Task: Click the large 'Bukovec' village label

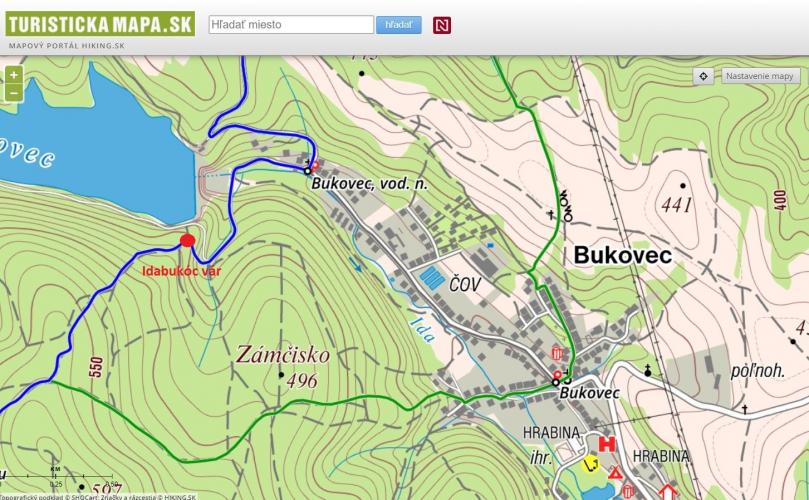Action: click(x=622, y=255)
